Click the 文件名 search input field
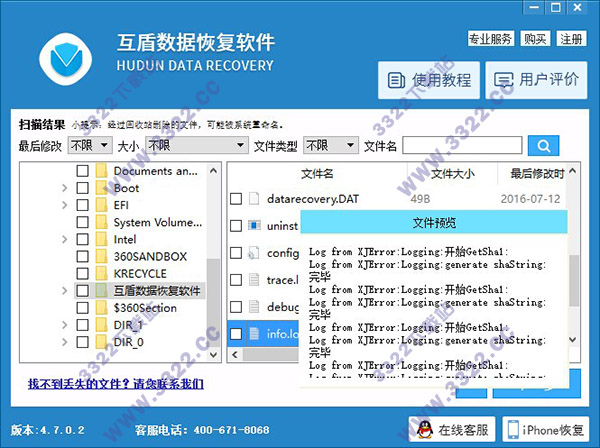600x448 pixels. 462,146
